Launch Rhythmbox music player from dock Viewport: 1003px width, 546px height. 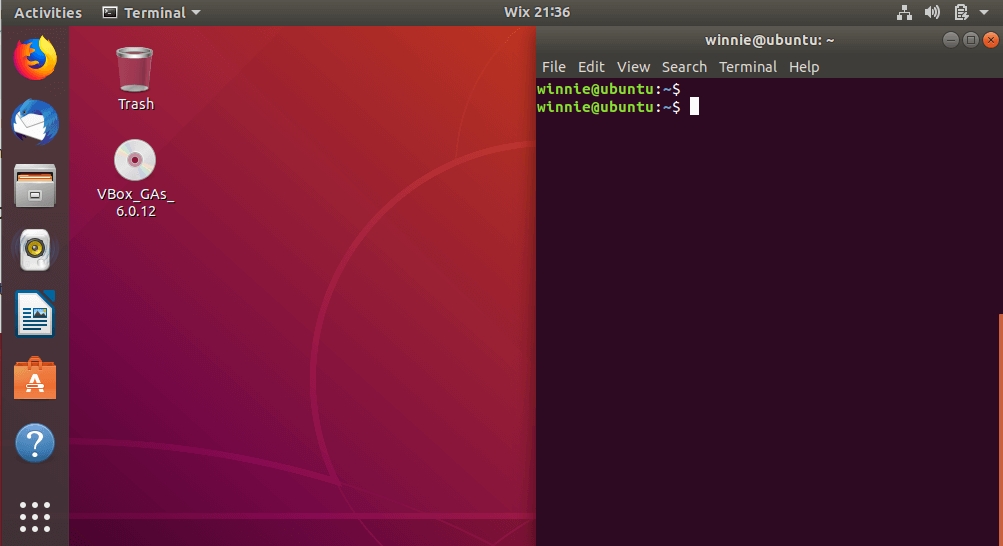click(x=35, y=249)
